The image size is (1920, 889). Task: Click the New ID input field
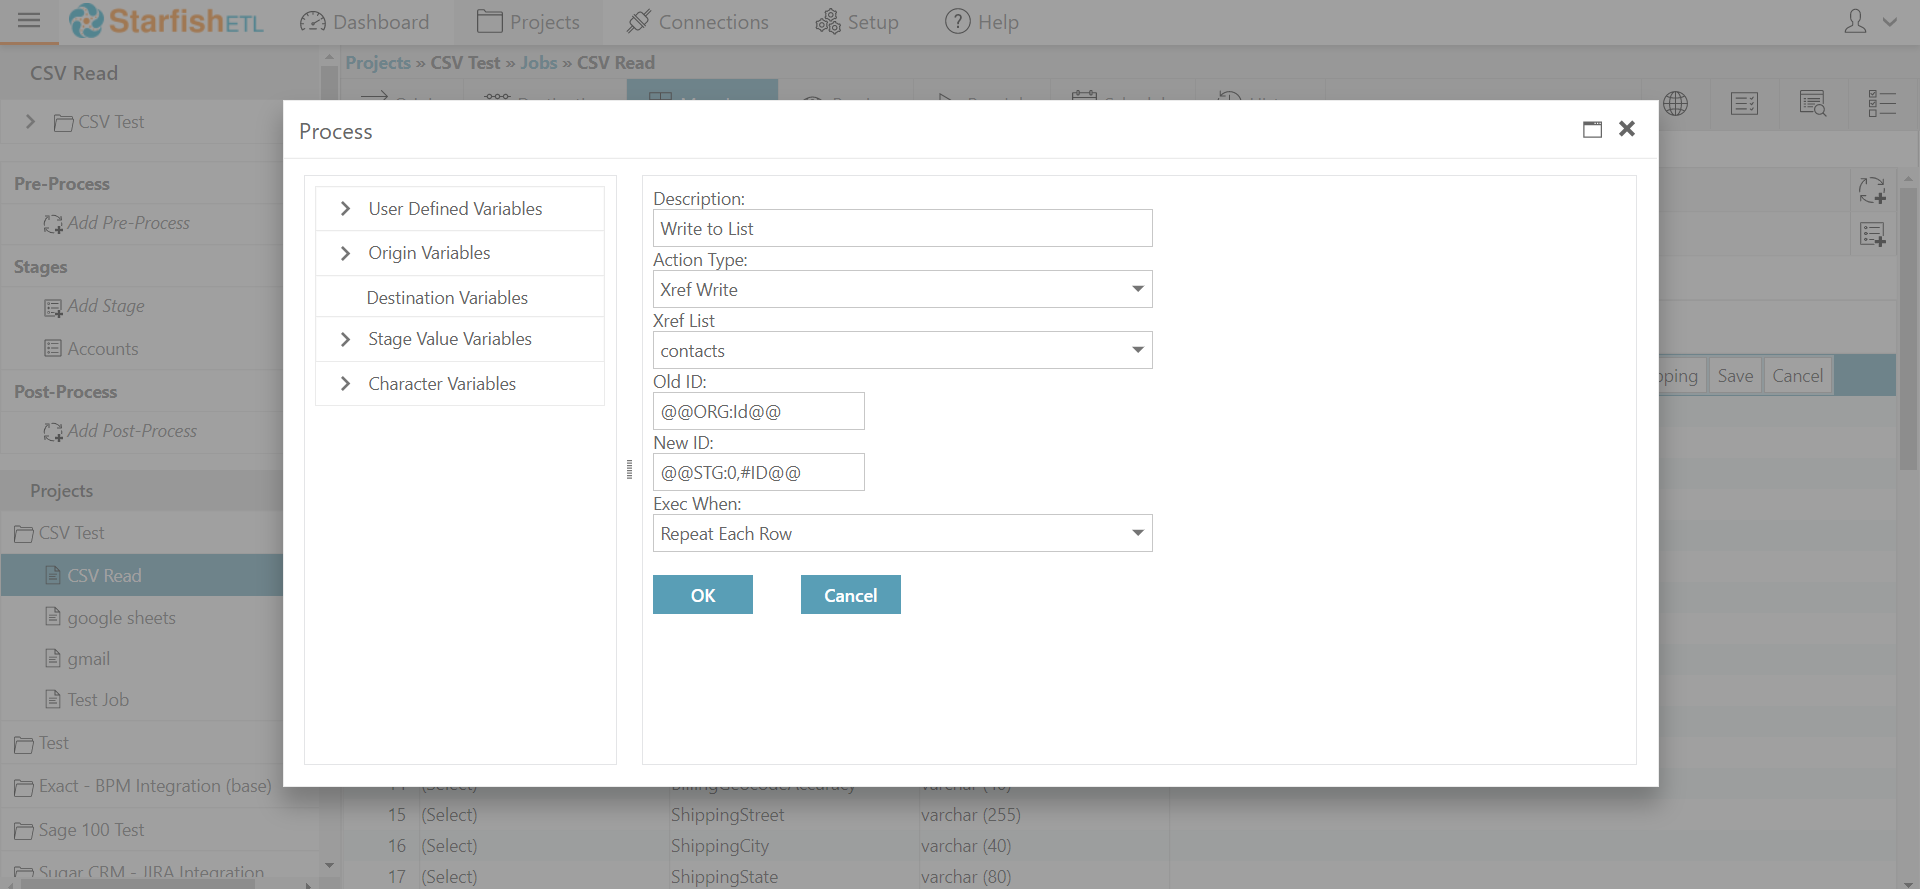coord(758,472)
